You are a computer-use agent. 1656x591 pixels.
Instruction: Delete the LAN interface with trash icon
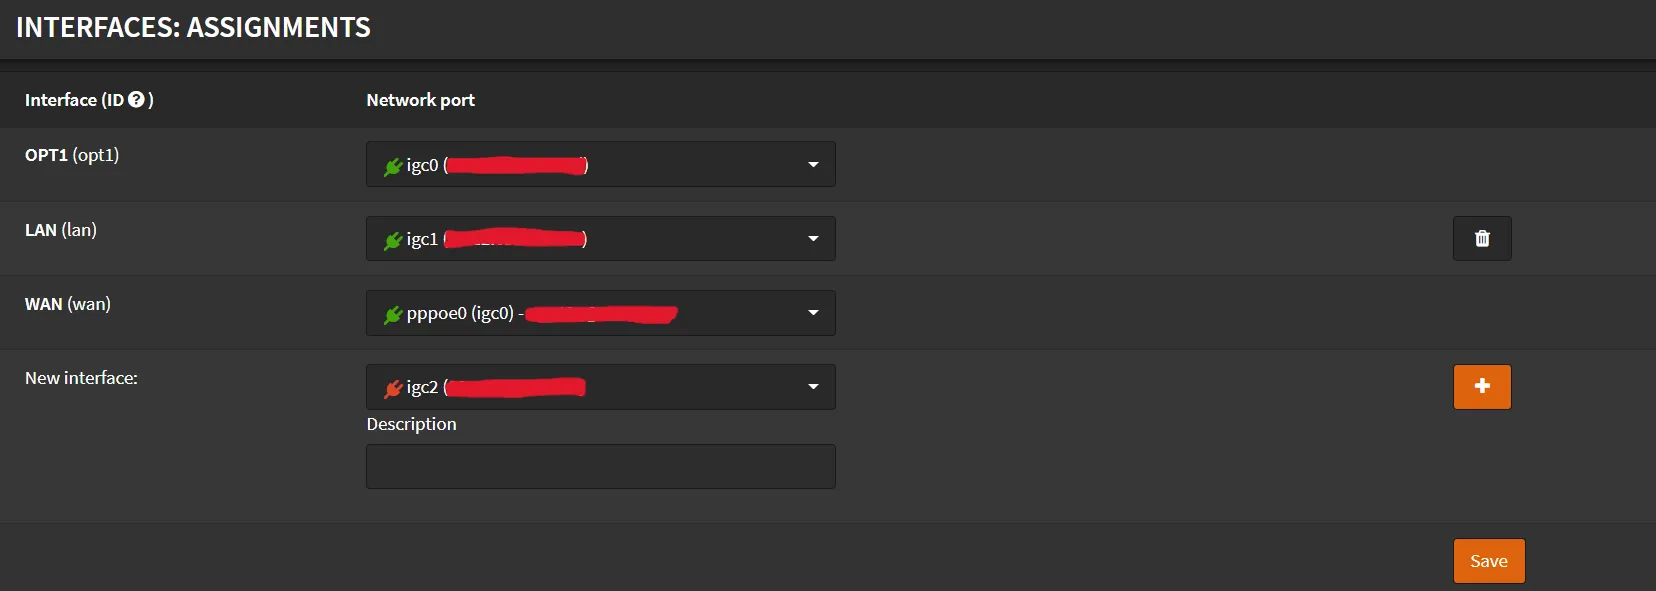click(x=1482, y=238)
